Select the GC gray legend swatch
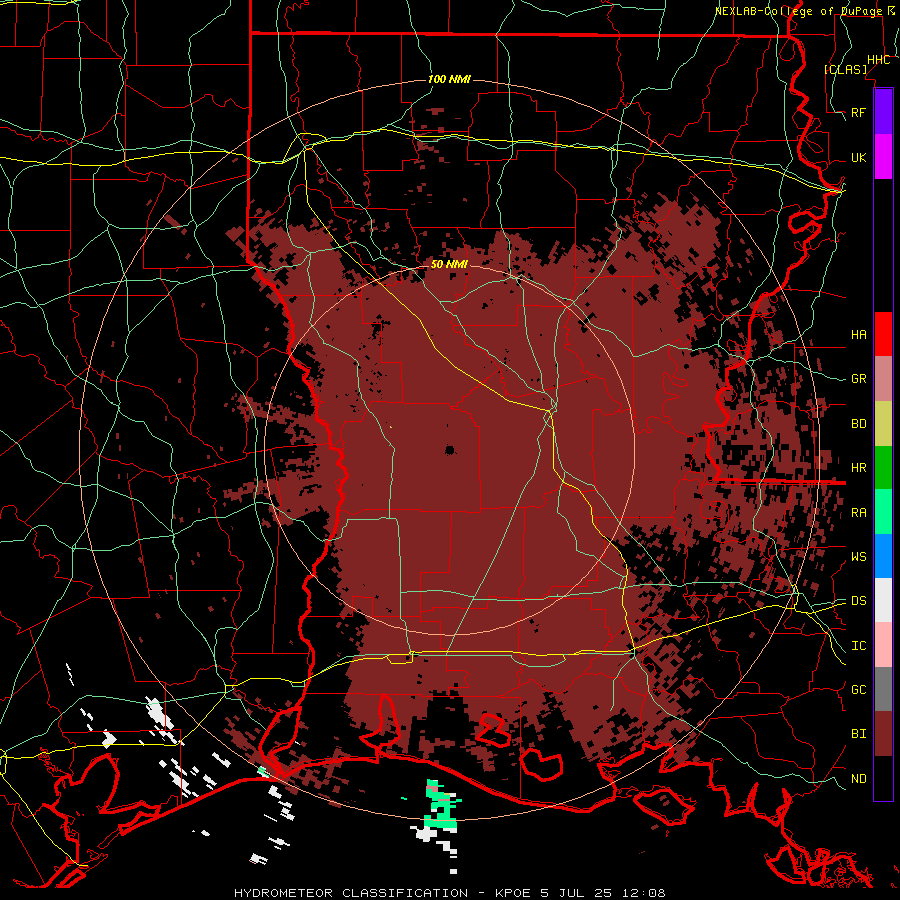This screenshot has height=900, width=900. coord(883,689)
